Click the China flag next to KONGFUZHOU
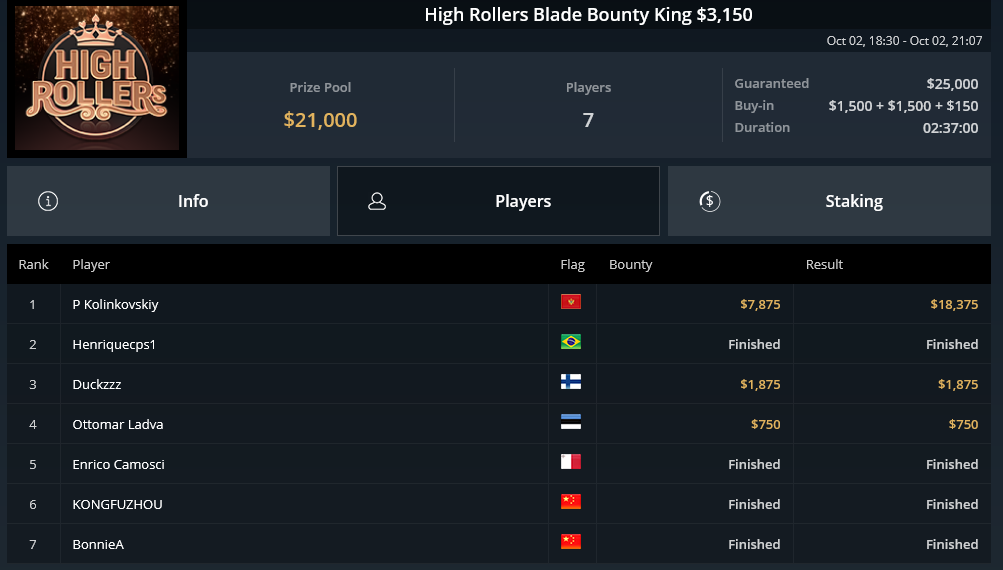The image size is (1003, 570). pos(571,502)
